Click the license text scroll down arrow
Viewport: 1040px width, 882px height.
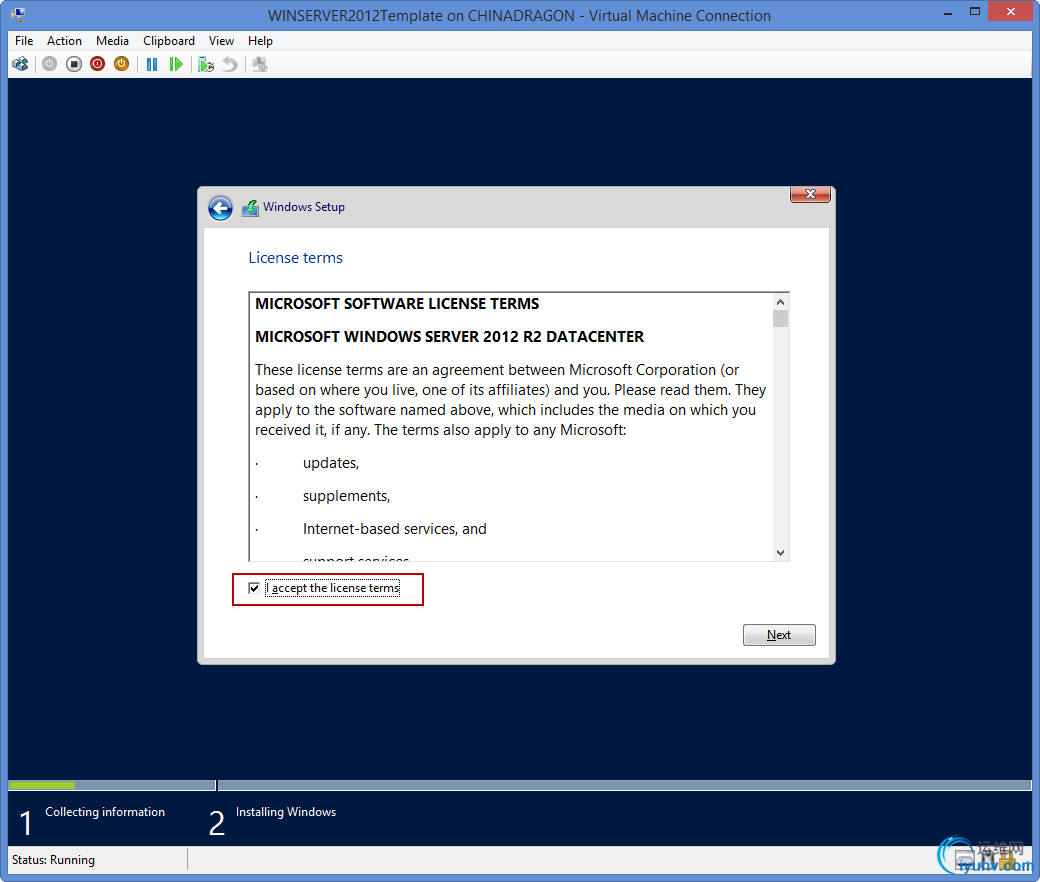781,552
